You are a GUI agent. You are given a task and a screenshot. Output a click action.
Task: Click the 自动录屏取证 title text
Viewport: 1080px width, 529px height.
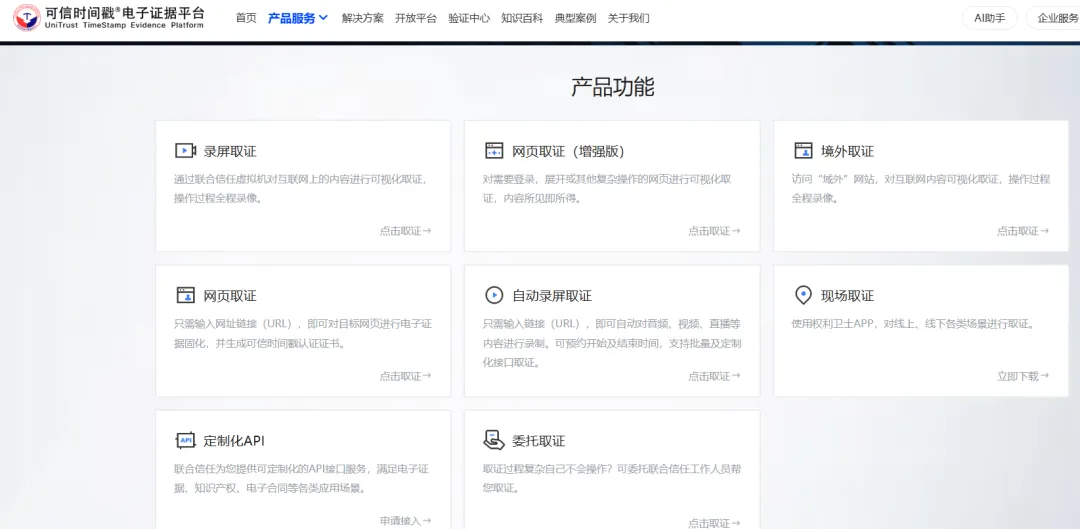click(x=552, y=296)
